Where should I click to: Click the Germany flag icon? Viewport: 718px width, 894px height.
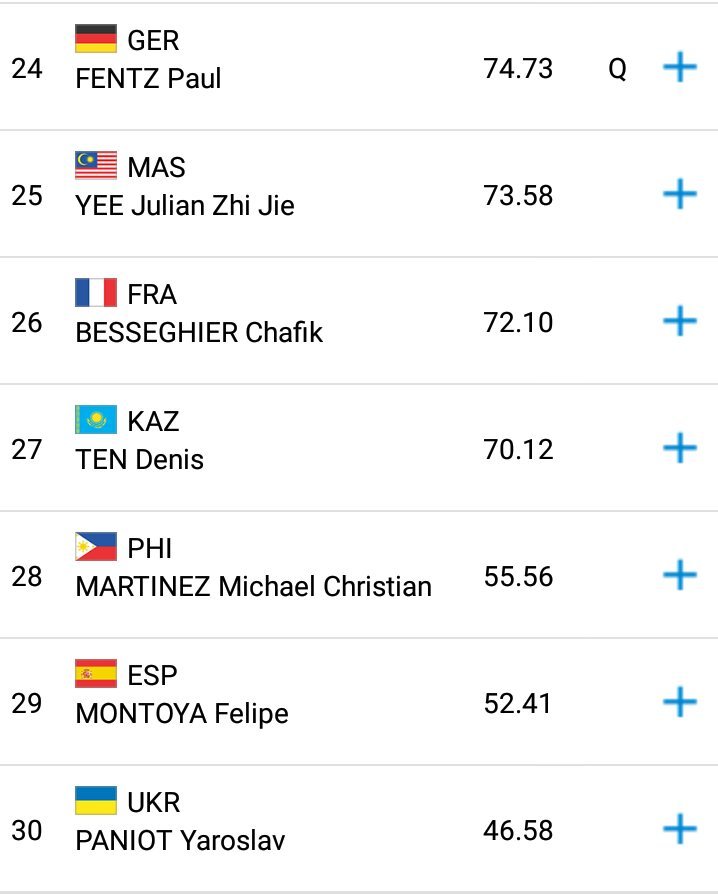[x=96, y=40]
